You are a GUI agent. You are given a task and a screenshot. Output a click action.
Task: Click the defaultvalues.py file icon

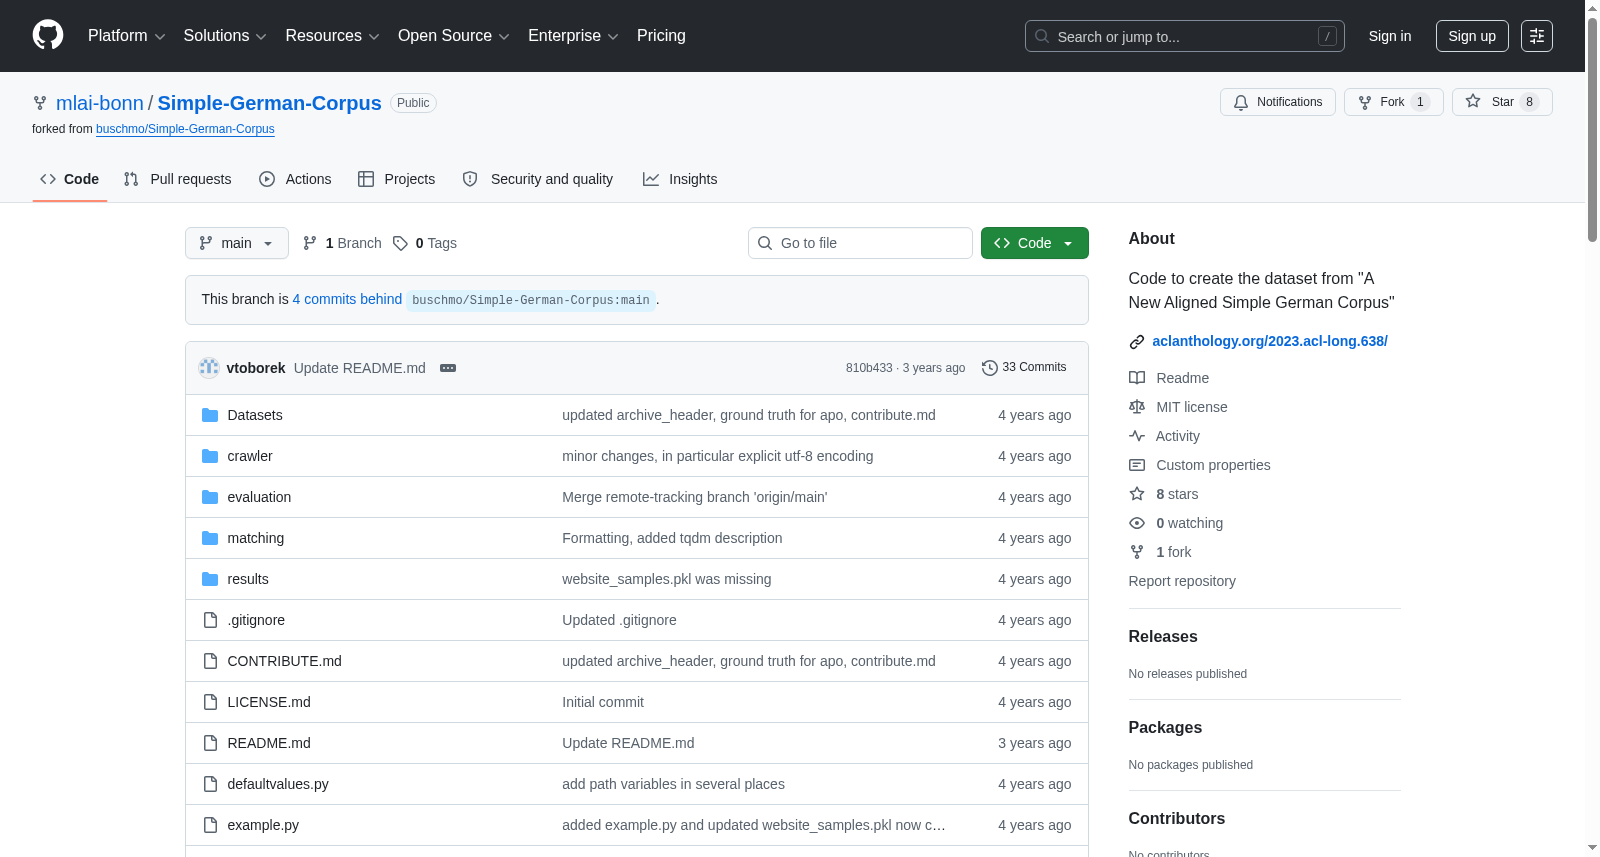[x=210, y=784]
